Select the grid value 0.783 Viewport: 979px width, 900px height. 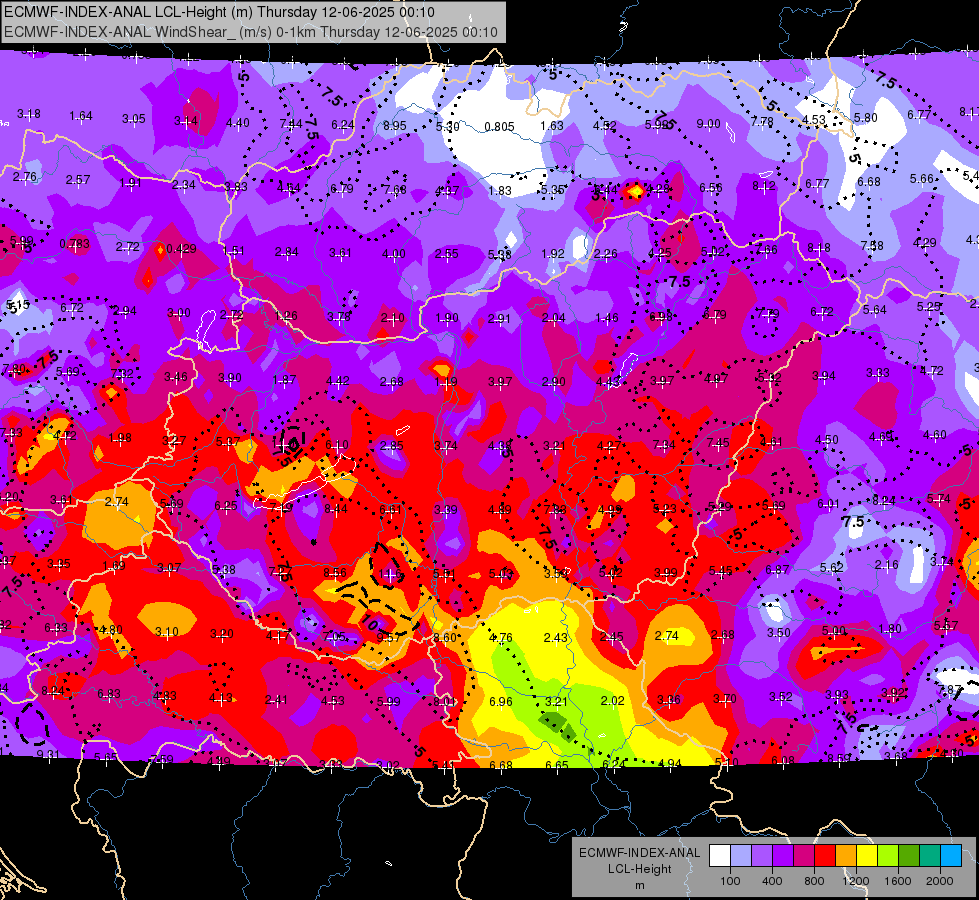pos(74,244)
